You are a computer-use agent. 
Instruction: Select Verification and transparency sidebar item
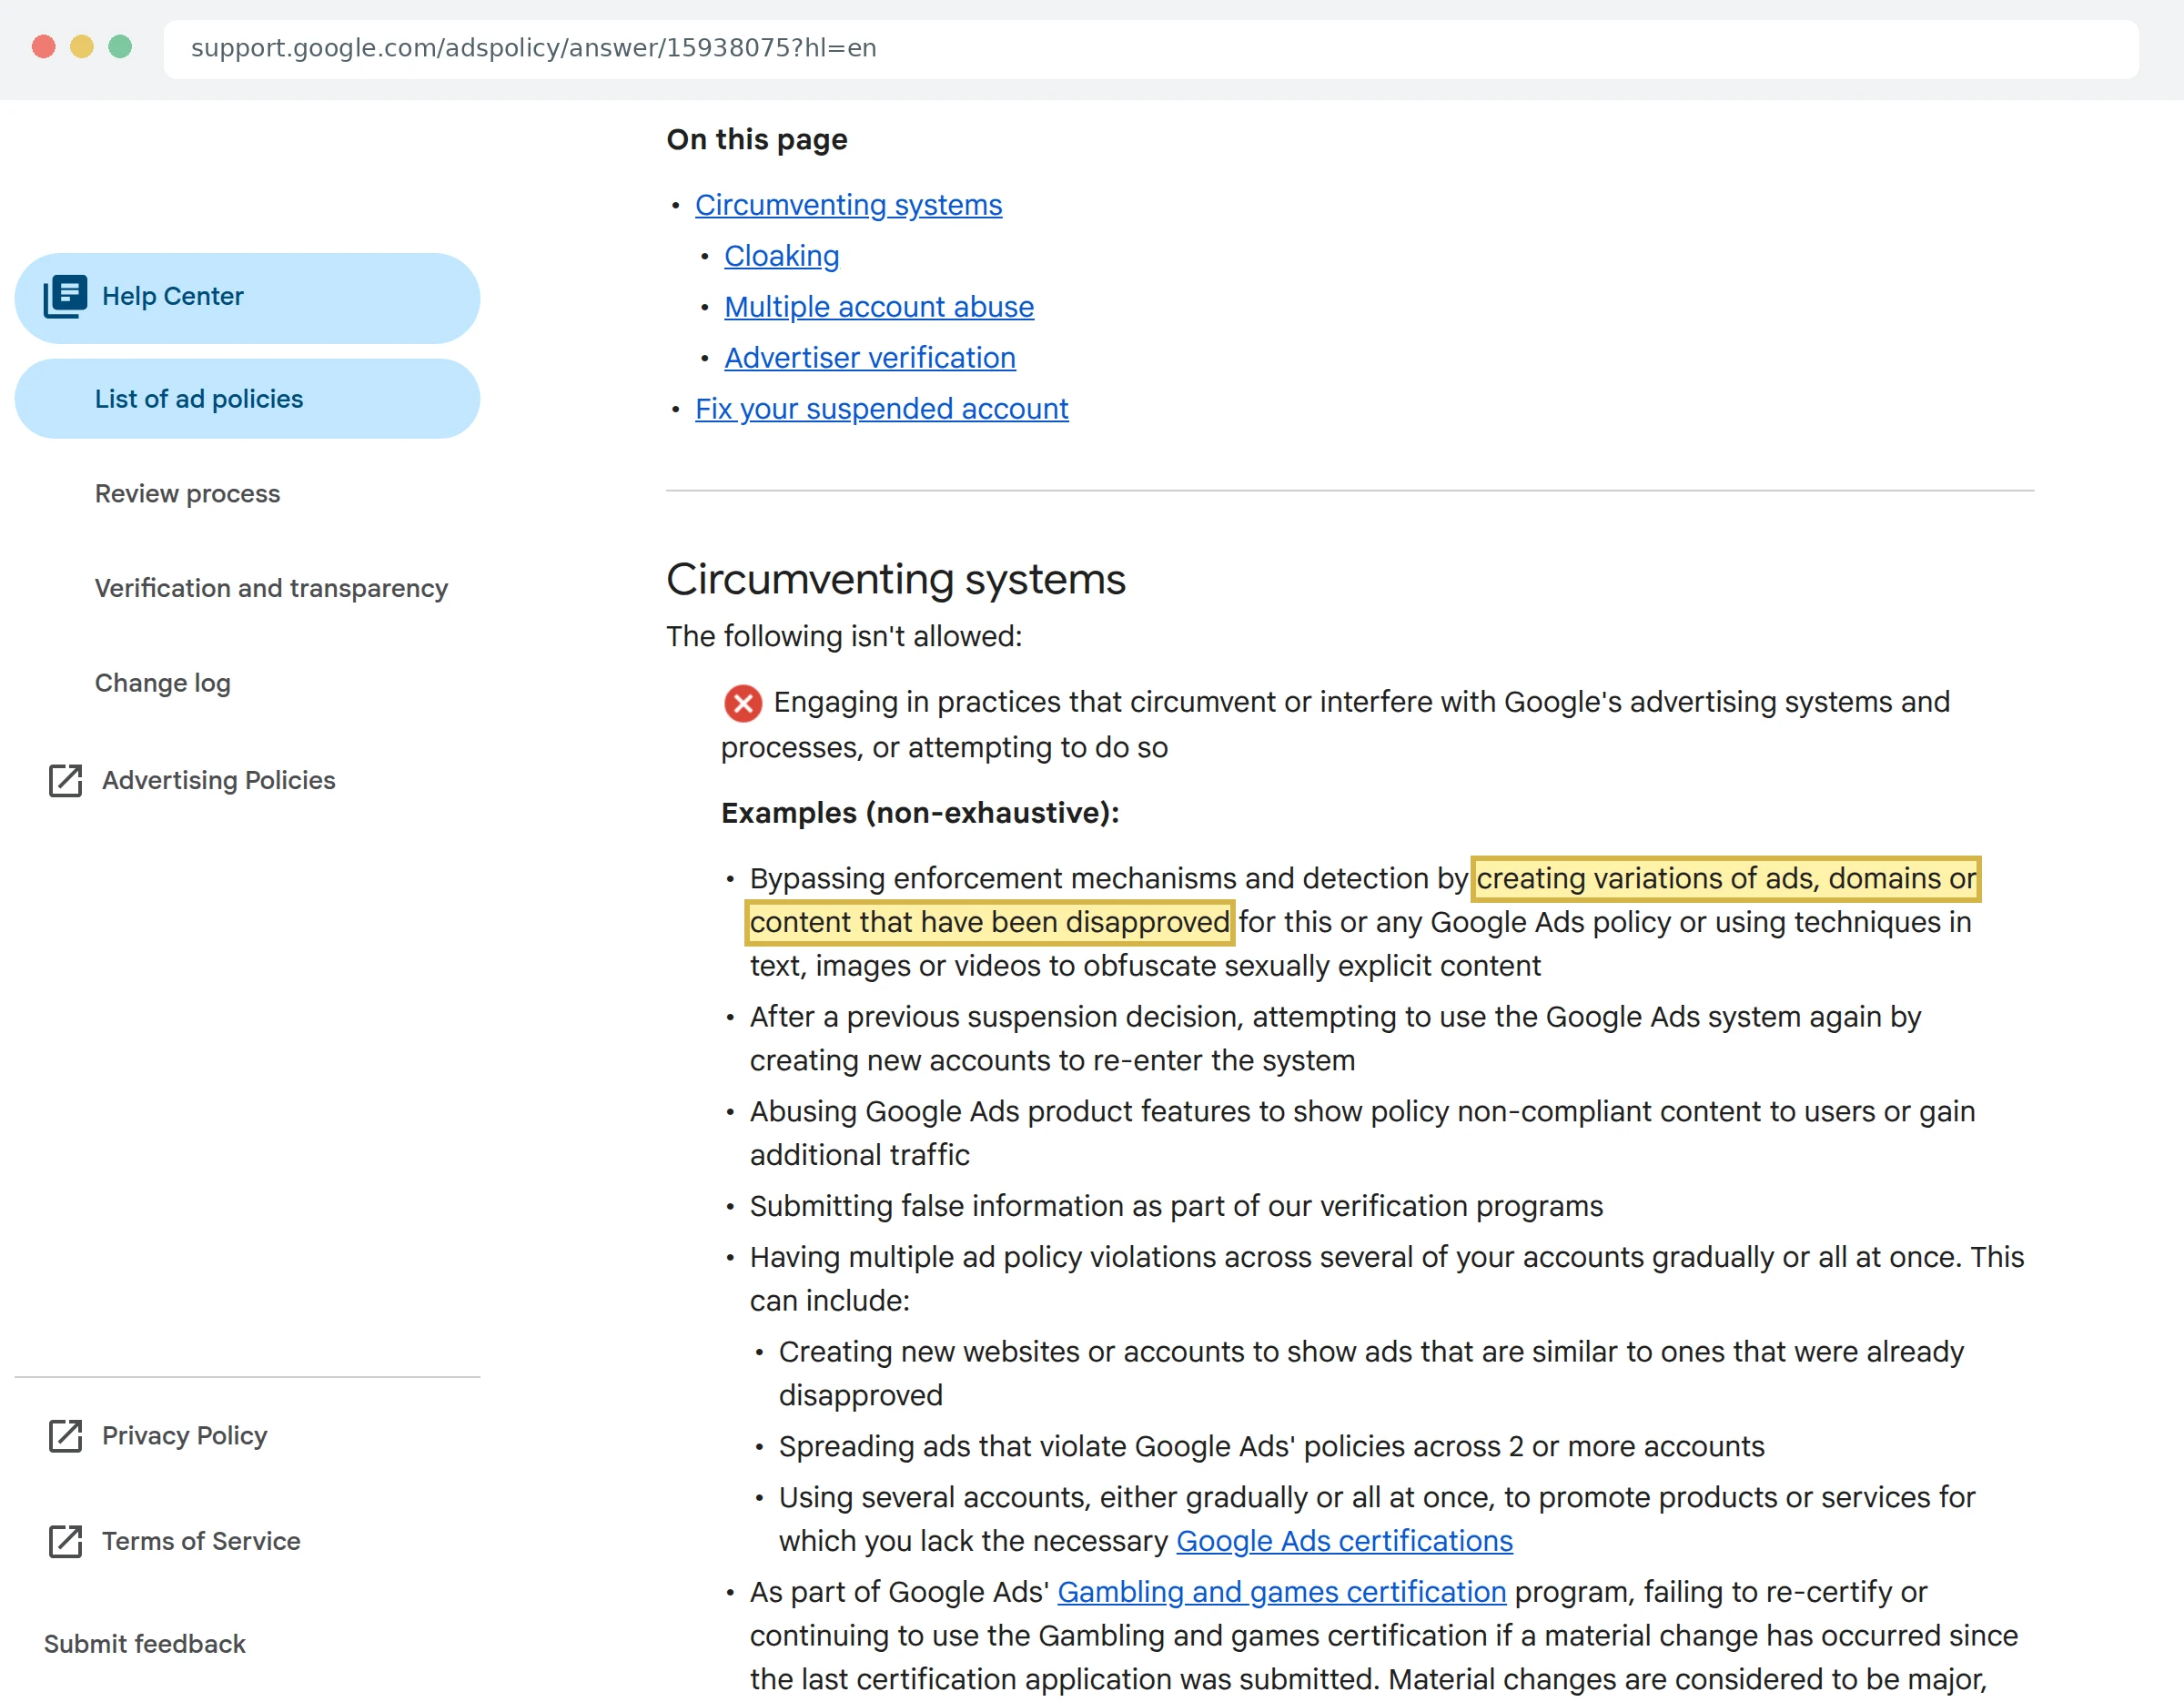[x=271, y=588]
